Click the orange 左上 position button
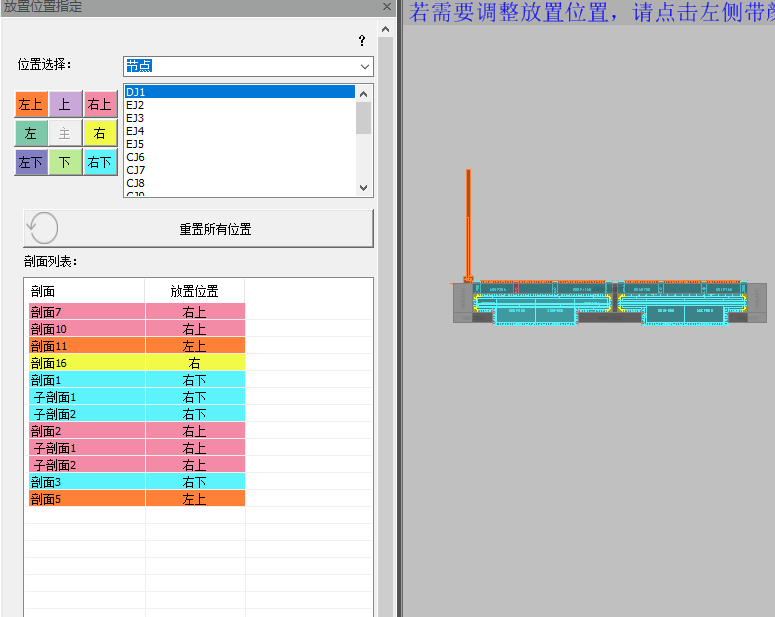This screenshot has width=775, height=617. (31, 104)
